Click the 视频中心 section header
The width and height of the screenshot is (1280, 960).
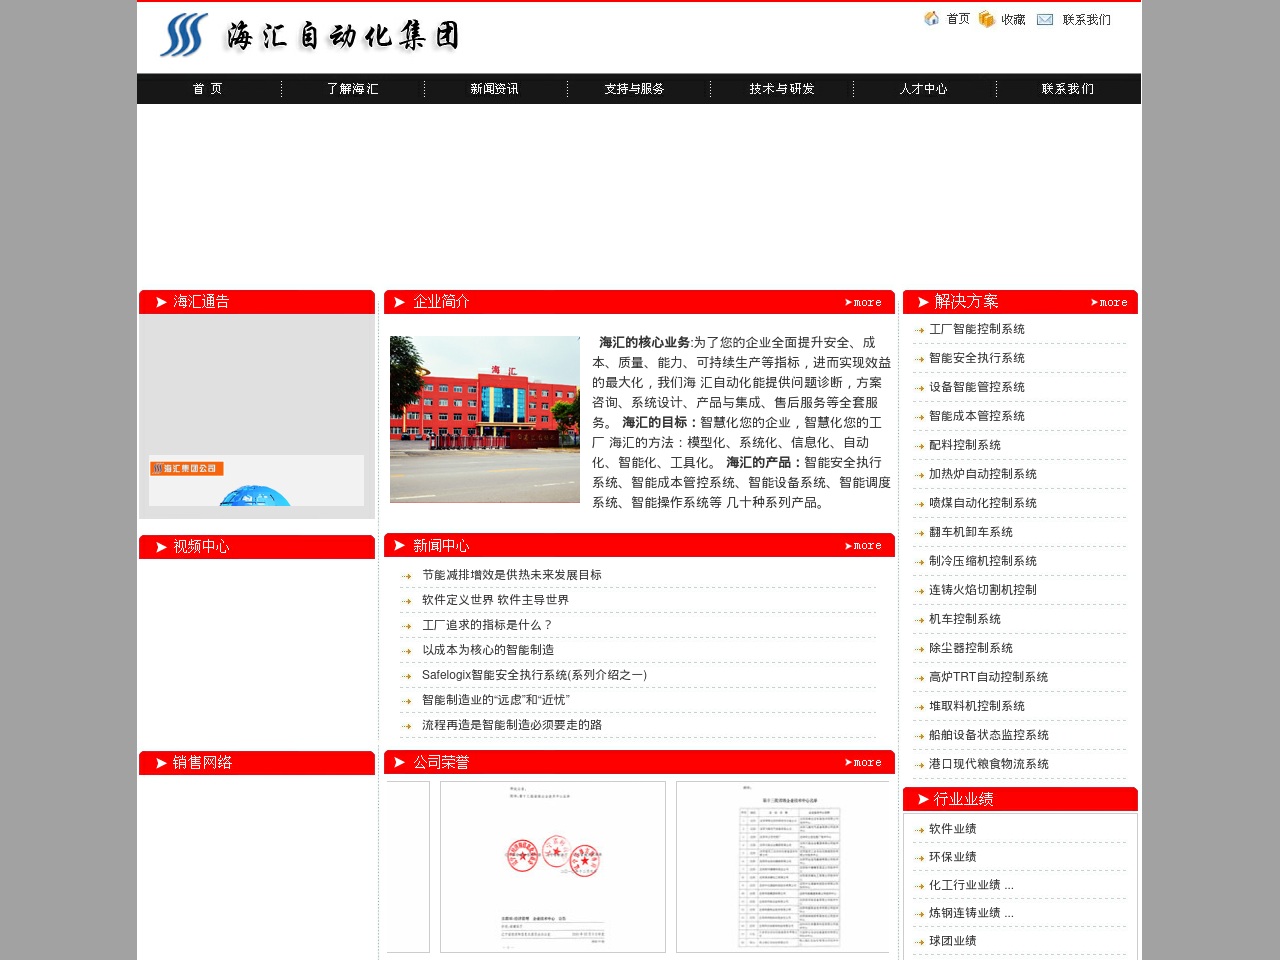(257, 547)
